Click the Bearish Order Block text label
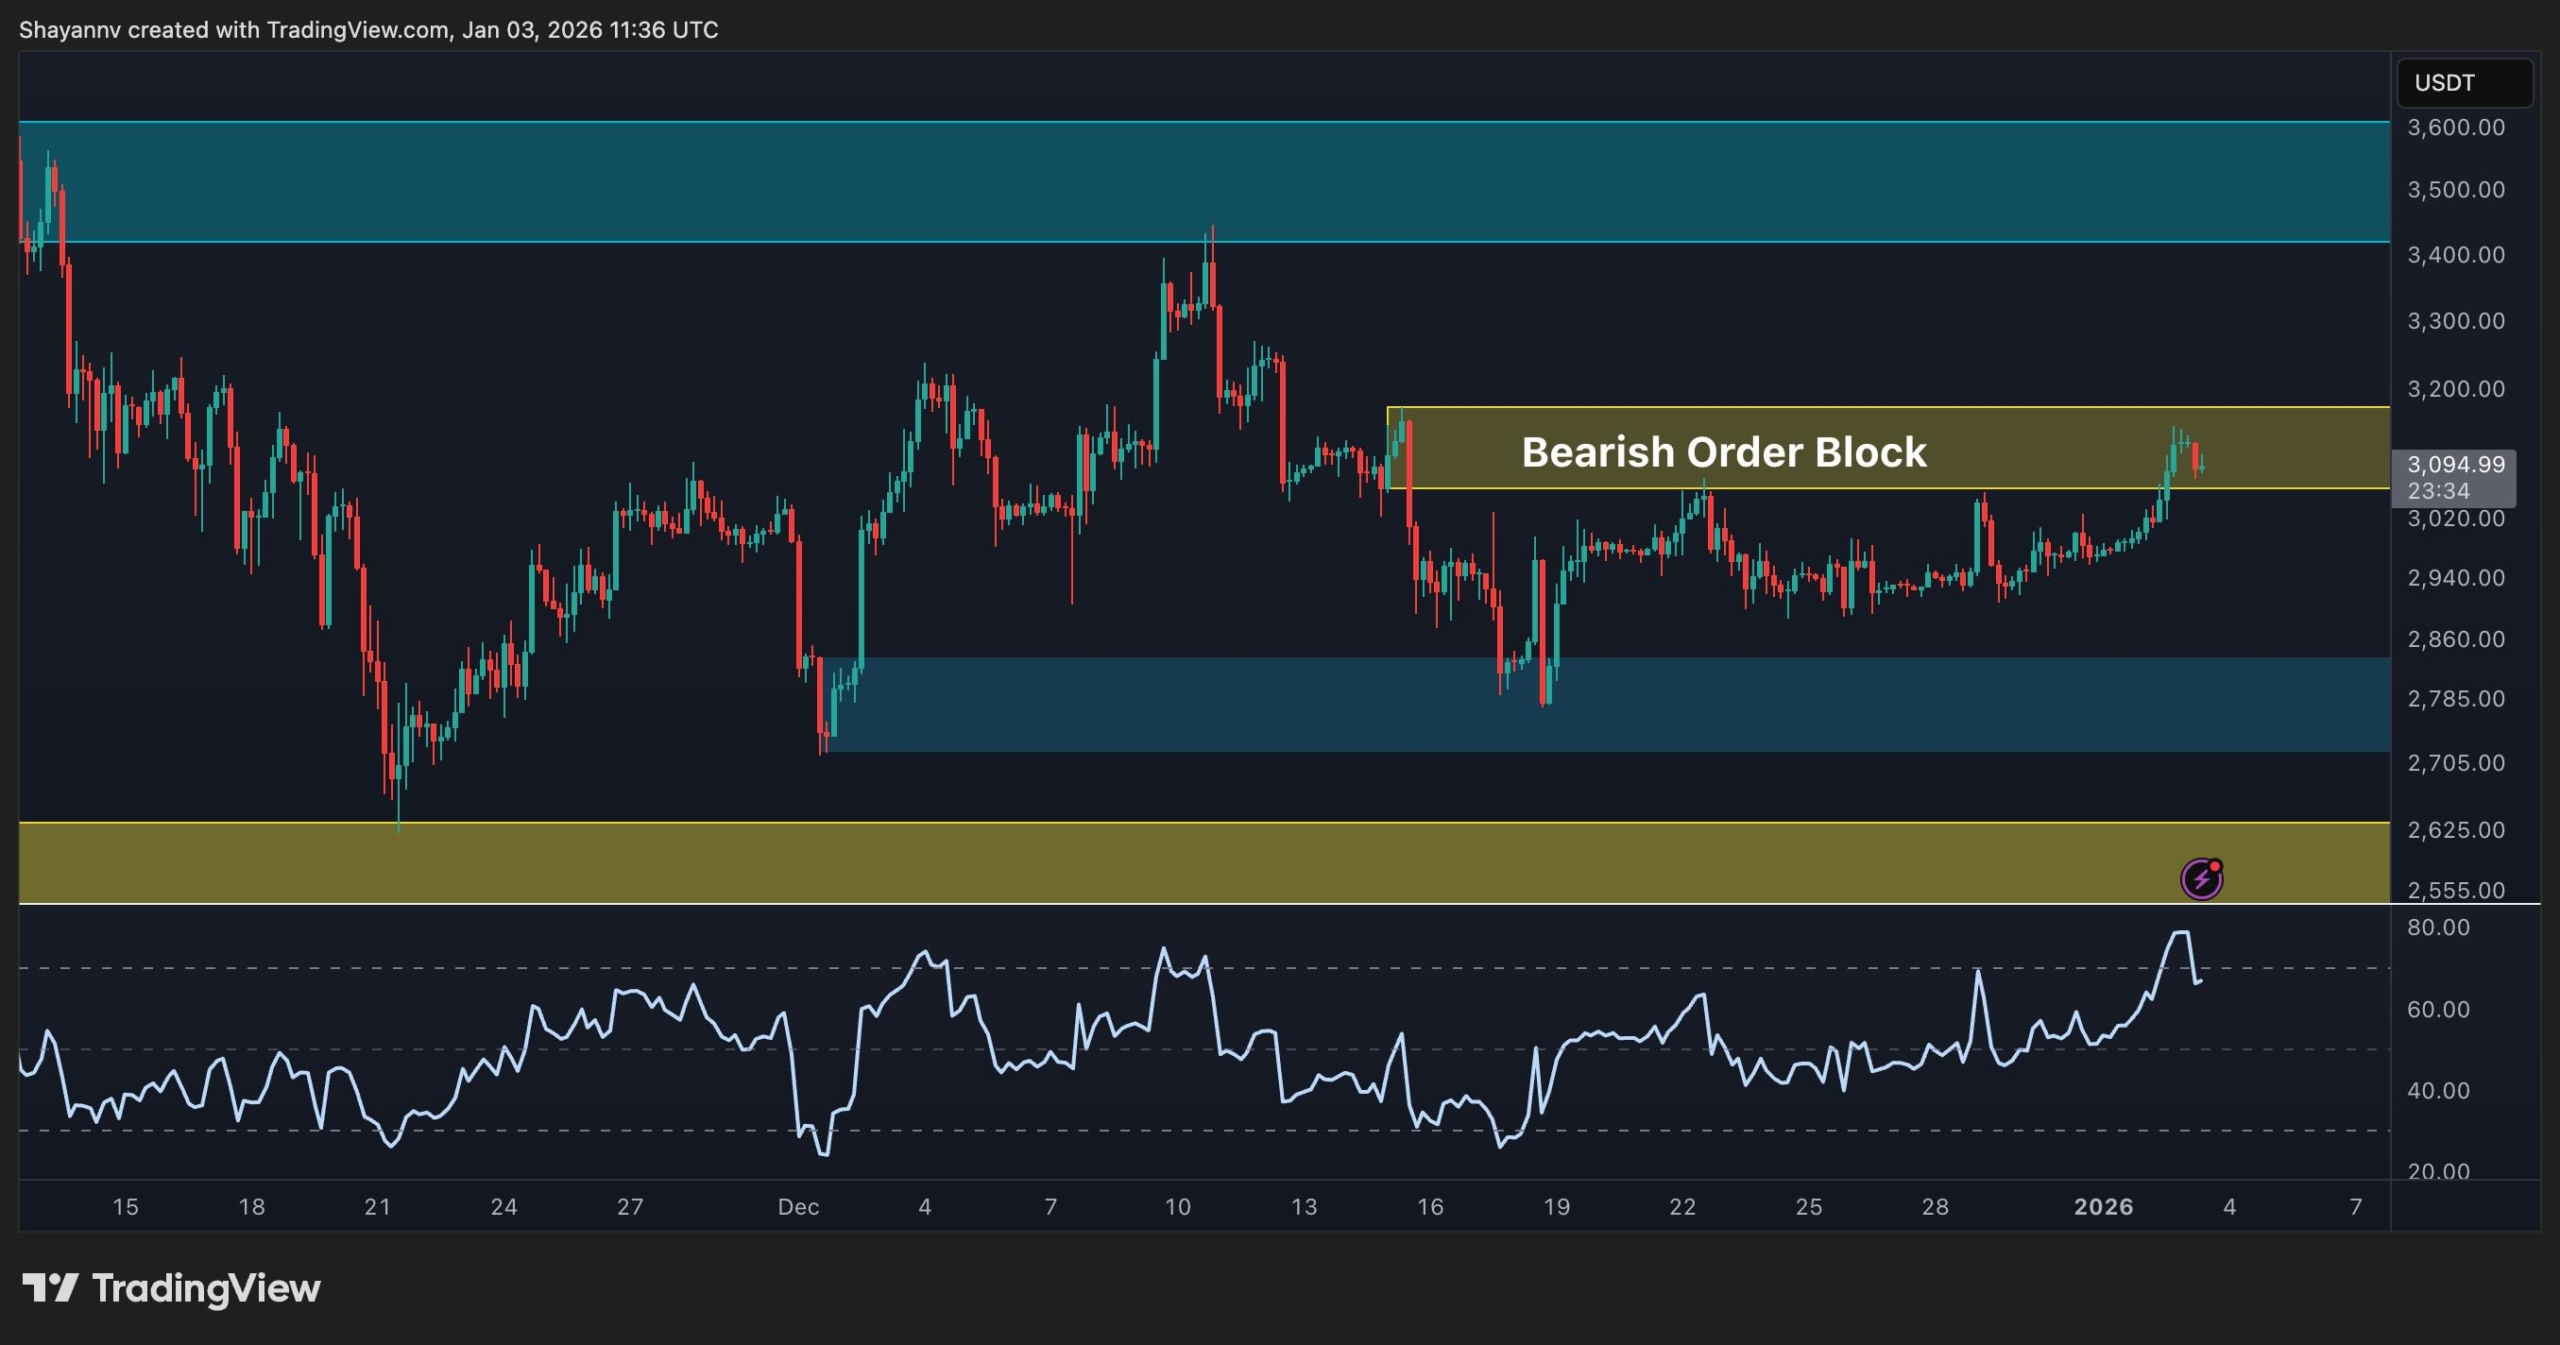The width and height of the screenshot is (2560, 1345). point(1723,452)
